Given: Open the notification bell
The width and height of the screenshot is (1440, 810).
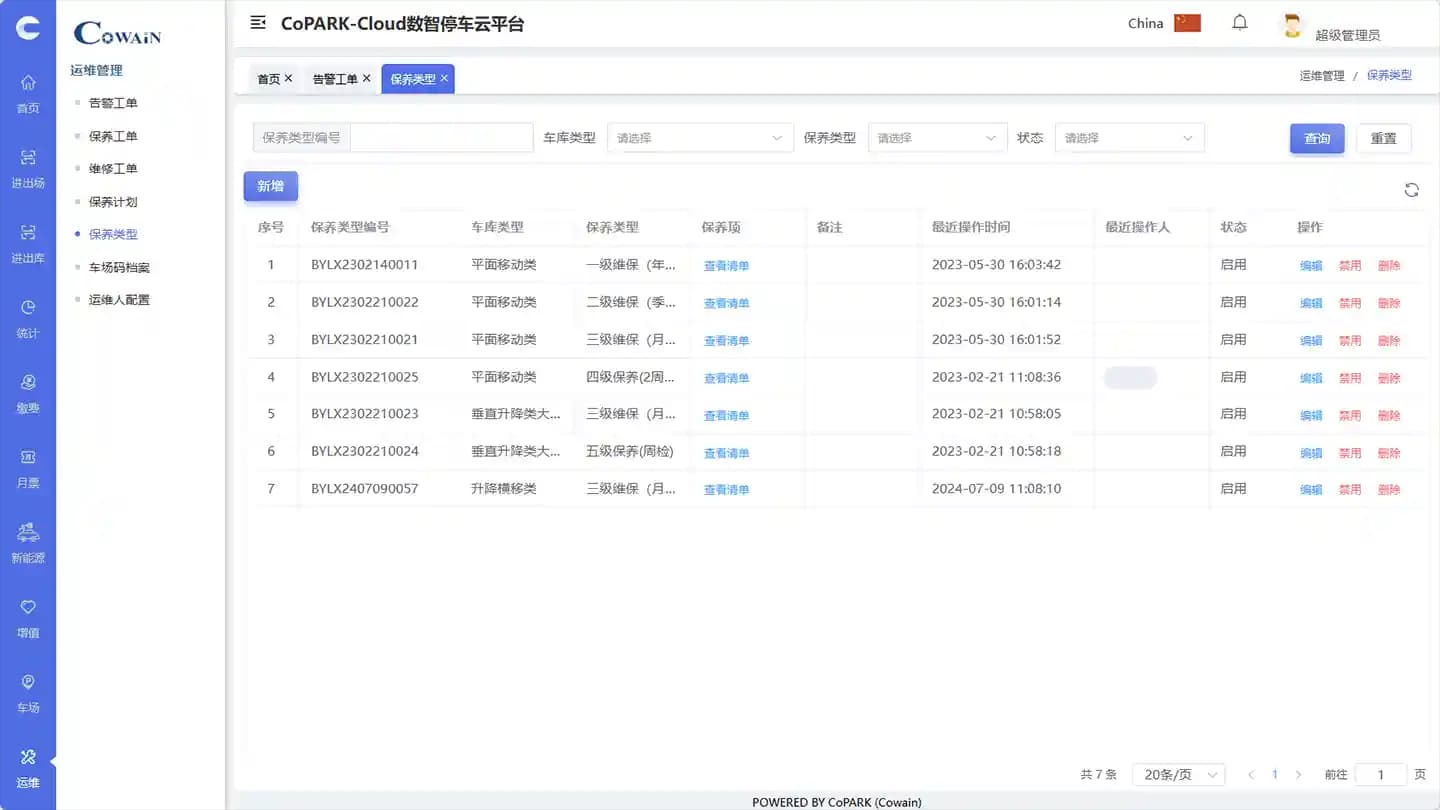Looking at the screenshot, I should 1240,22.
